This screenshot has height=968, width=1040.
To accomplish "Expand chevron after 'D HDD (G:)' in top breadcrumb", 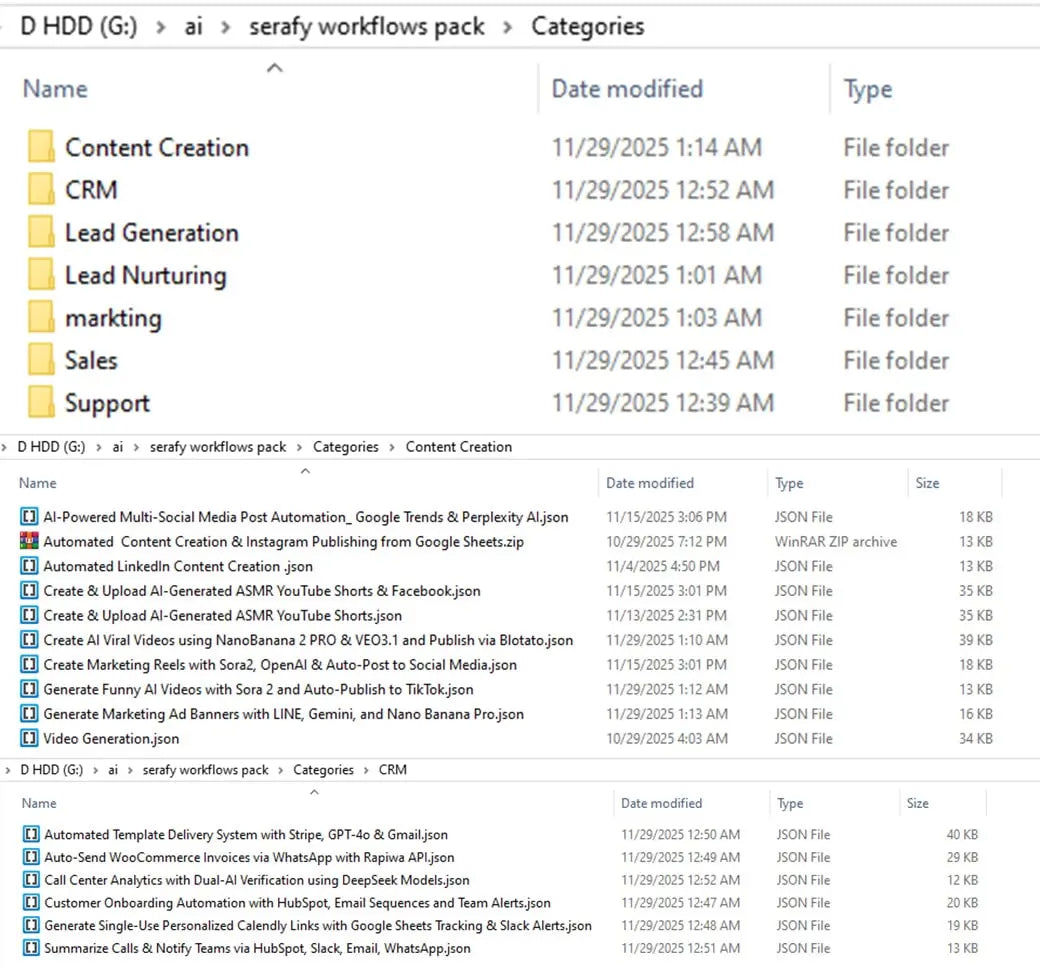I will (160, 27).
